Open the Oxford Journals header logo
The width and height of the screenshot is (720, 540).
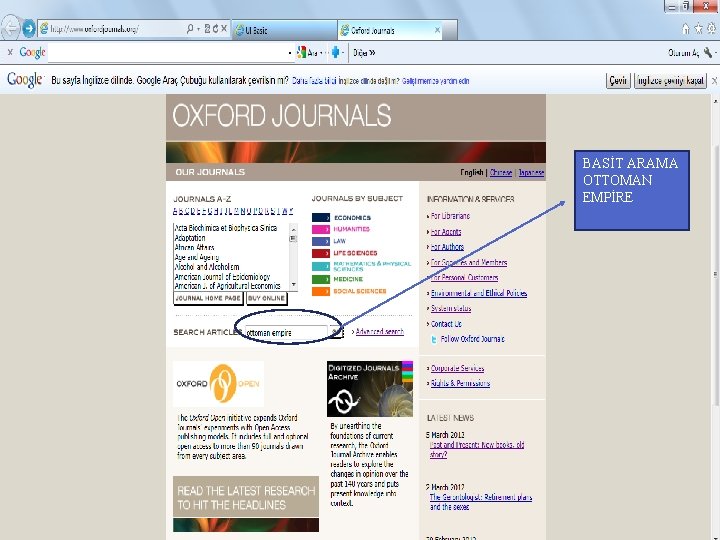click(x=281, y=115)
